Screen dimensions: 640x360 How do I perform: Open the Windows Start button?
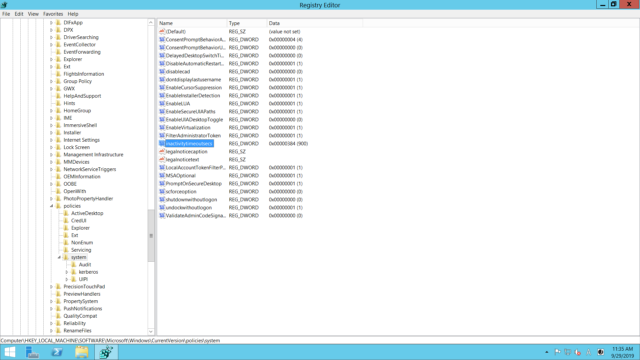pyautogui.click(x=10, y=352)
